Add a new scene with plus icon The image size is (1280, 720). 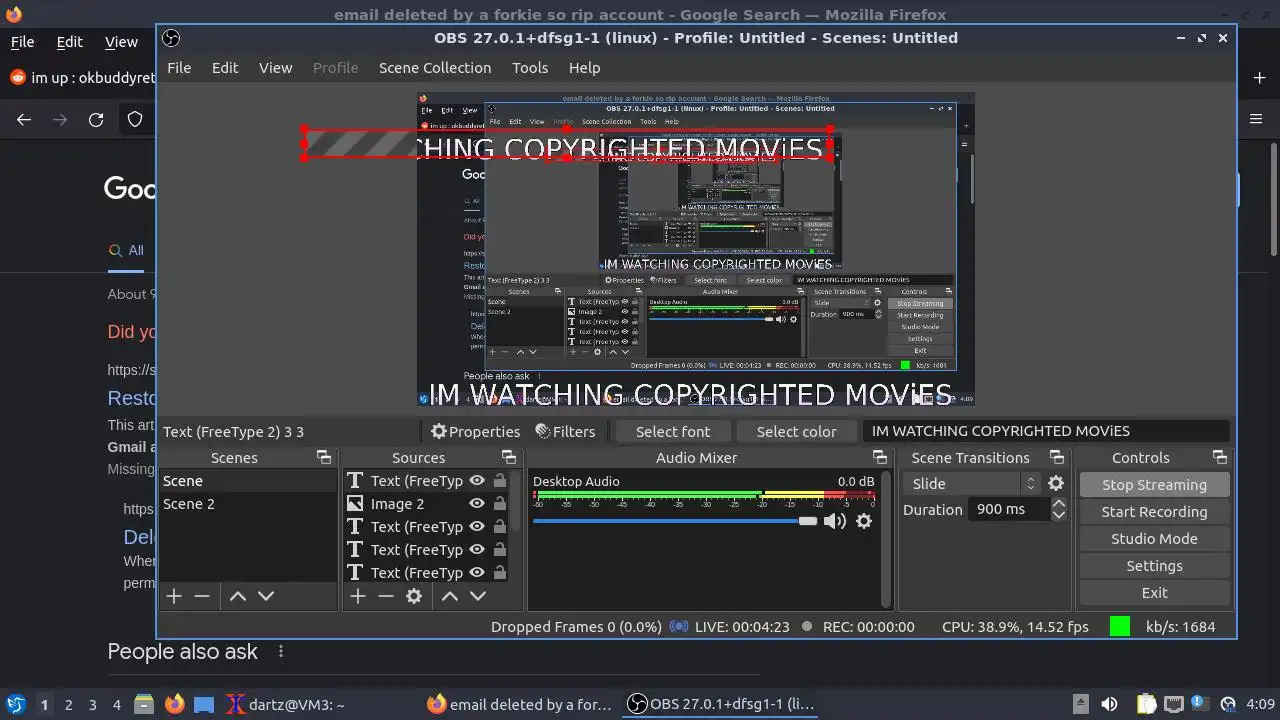click(174, 596)
